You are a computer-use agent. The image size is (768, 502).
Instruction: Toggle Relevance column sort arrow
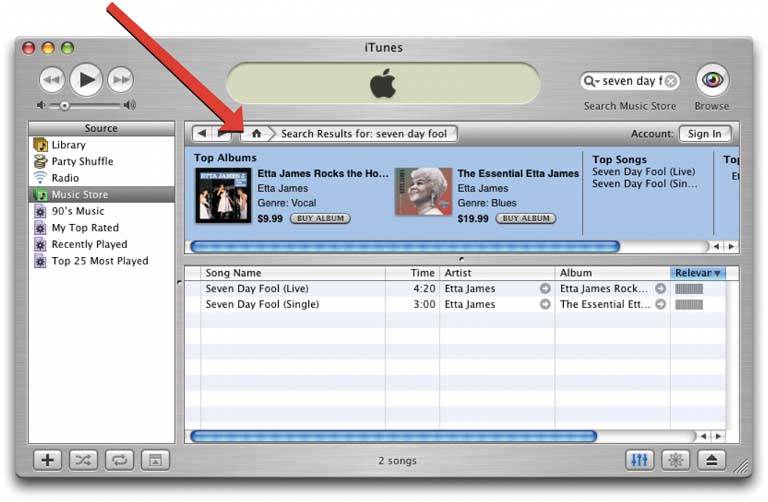717,273
